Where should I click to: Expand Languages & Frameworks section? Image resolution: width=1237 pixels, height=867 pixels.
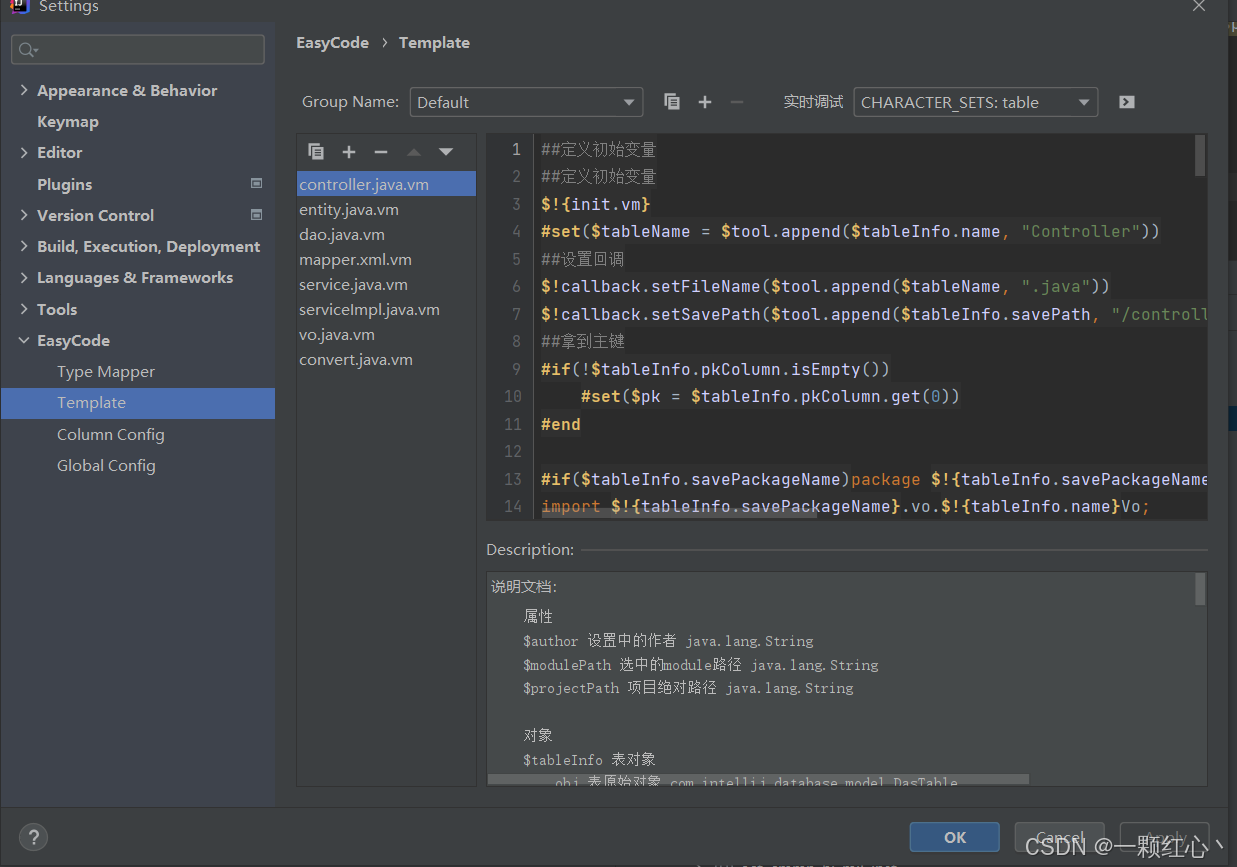click(x=24, y=277)
